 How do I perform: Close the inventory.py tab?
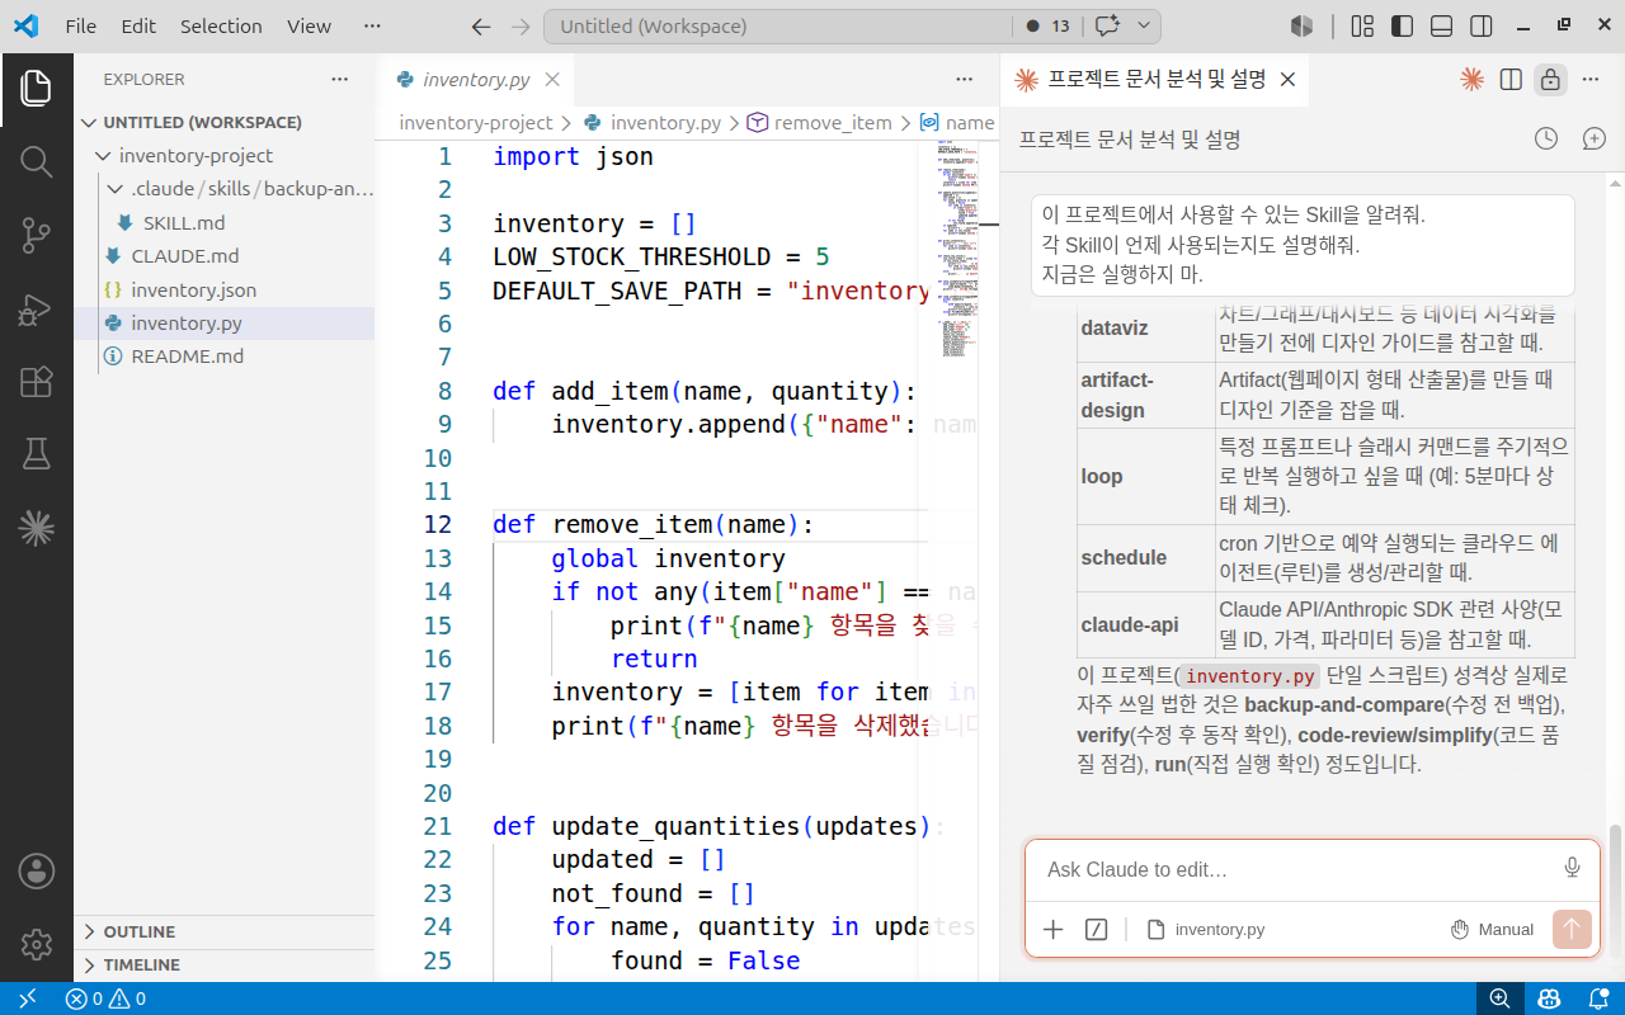pyautogui.click(x=552, y=79)
